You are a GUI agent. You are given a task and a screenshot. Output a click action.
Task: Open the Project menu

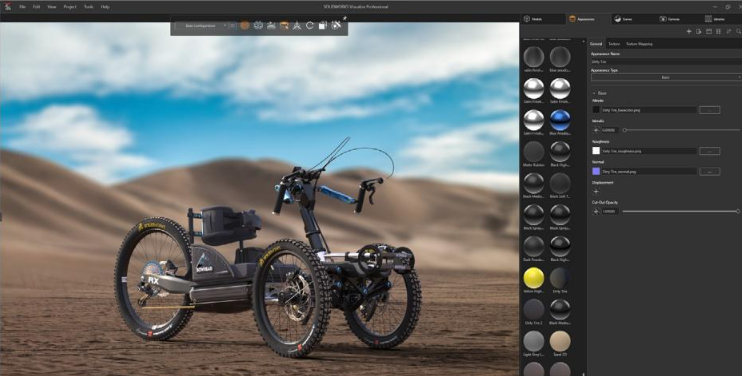[x=70, y=7]
